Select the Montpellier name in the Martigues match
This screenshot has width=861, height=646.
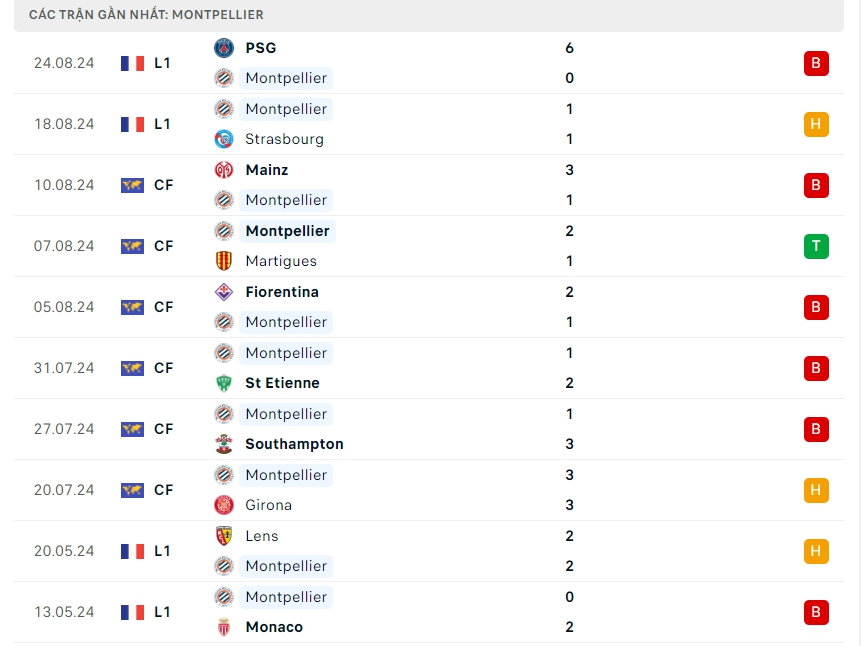[287, 231]
